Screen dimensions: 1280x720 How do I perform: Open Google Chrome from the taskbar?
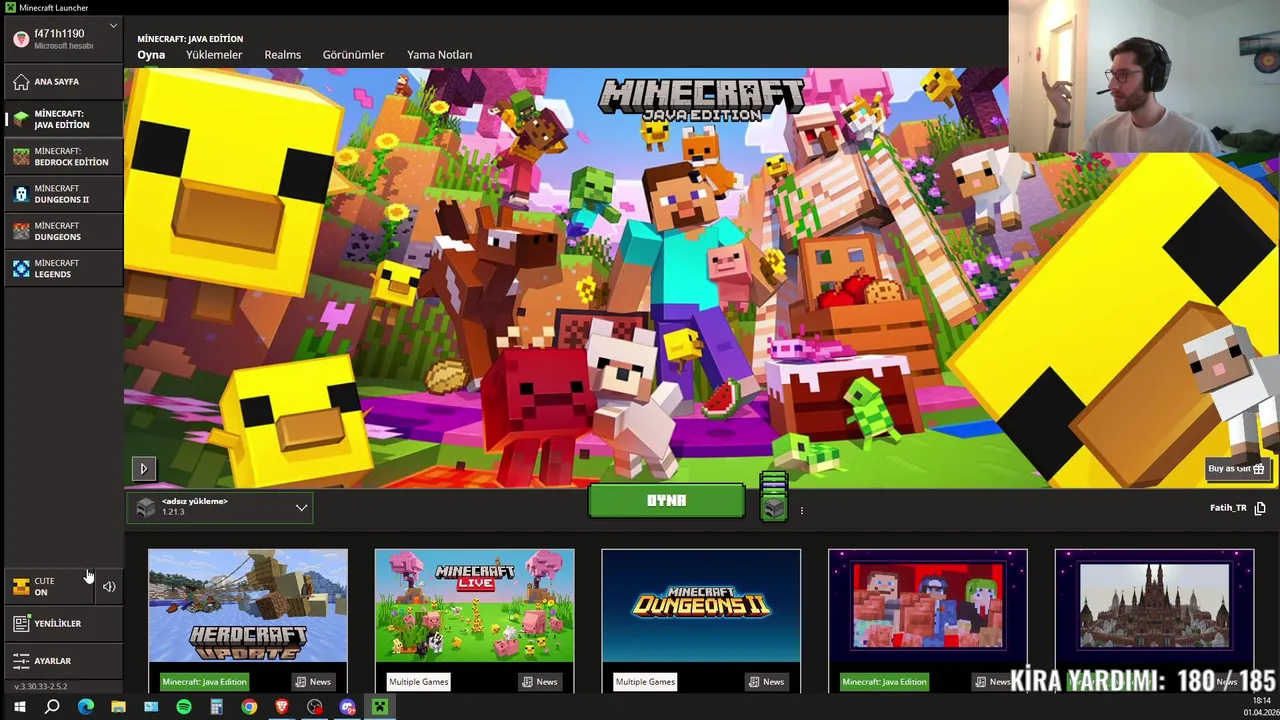249,707
